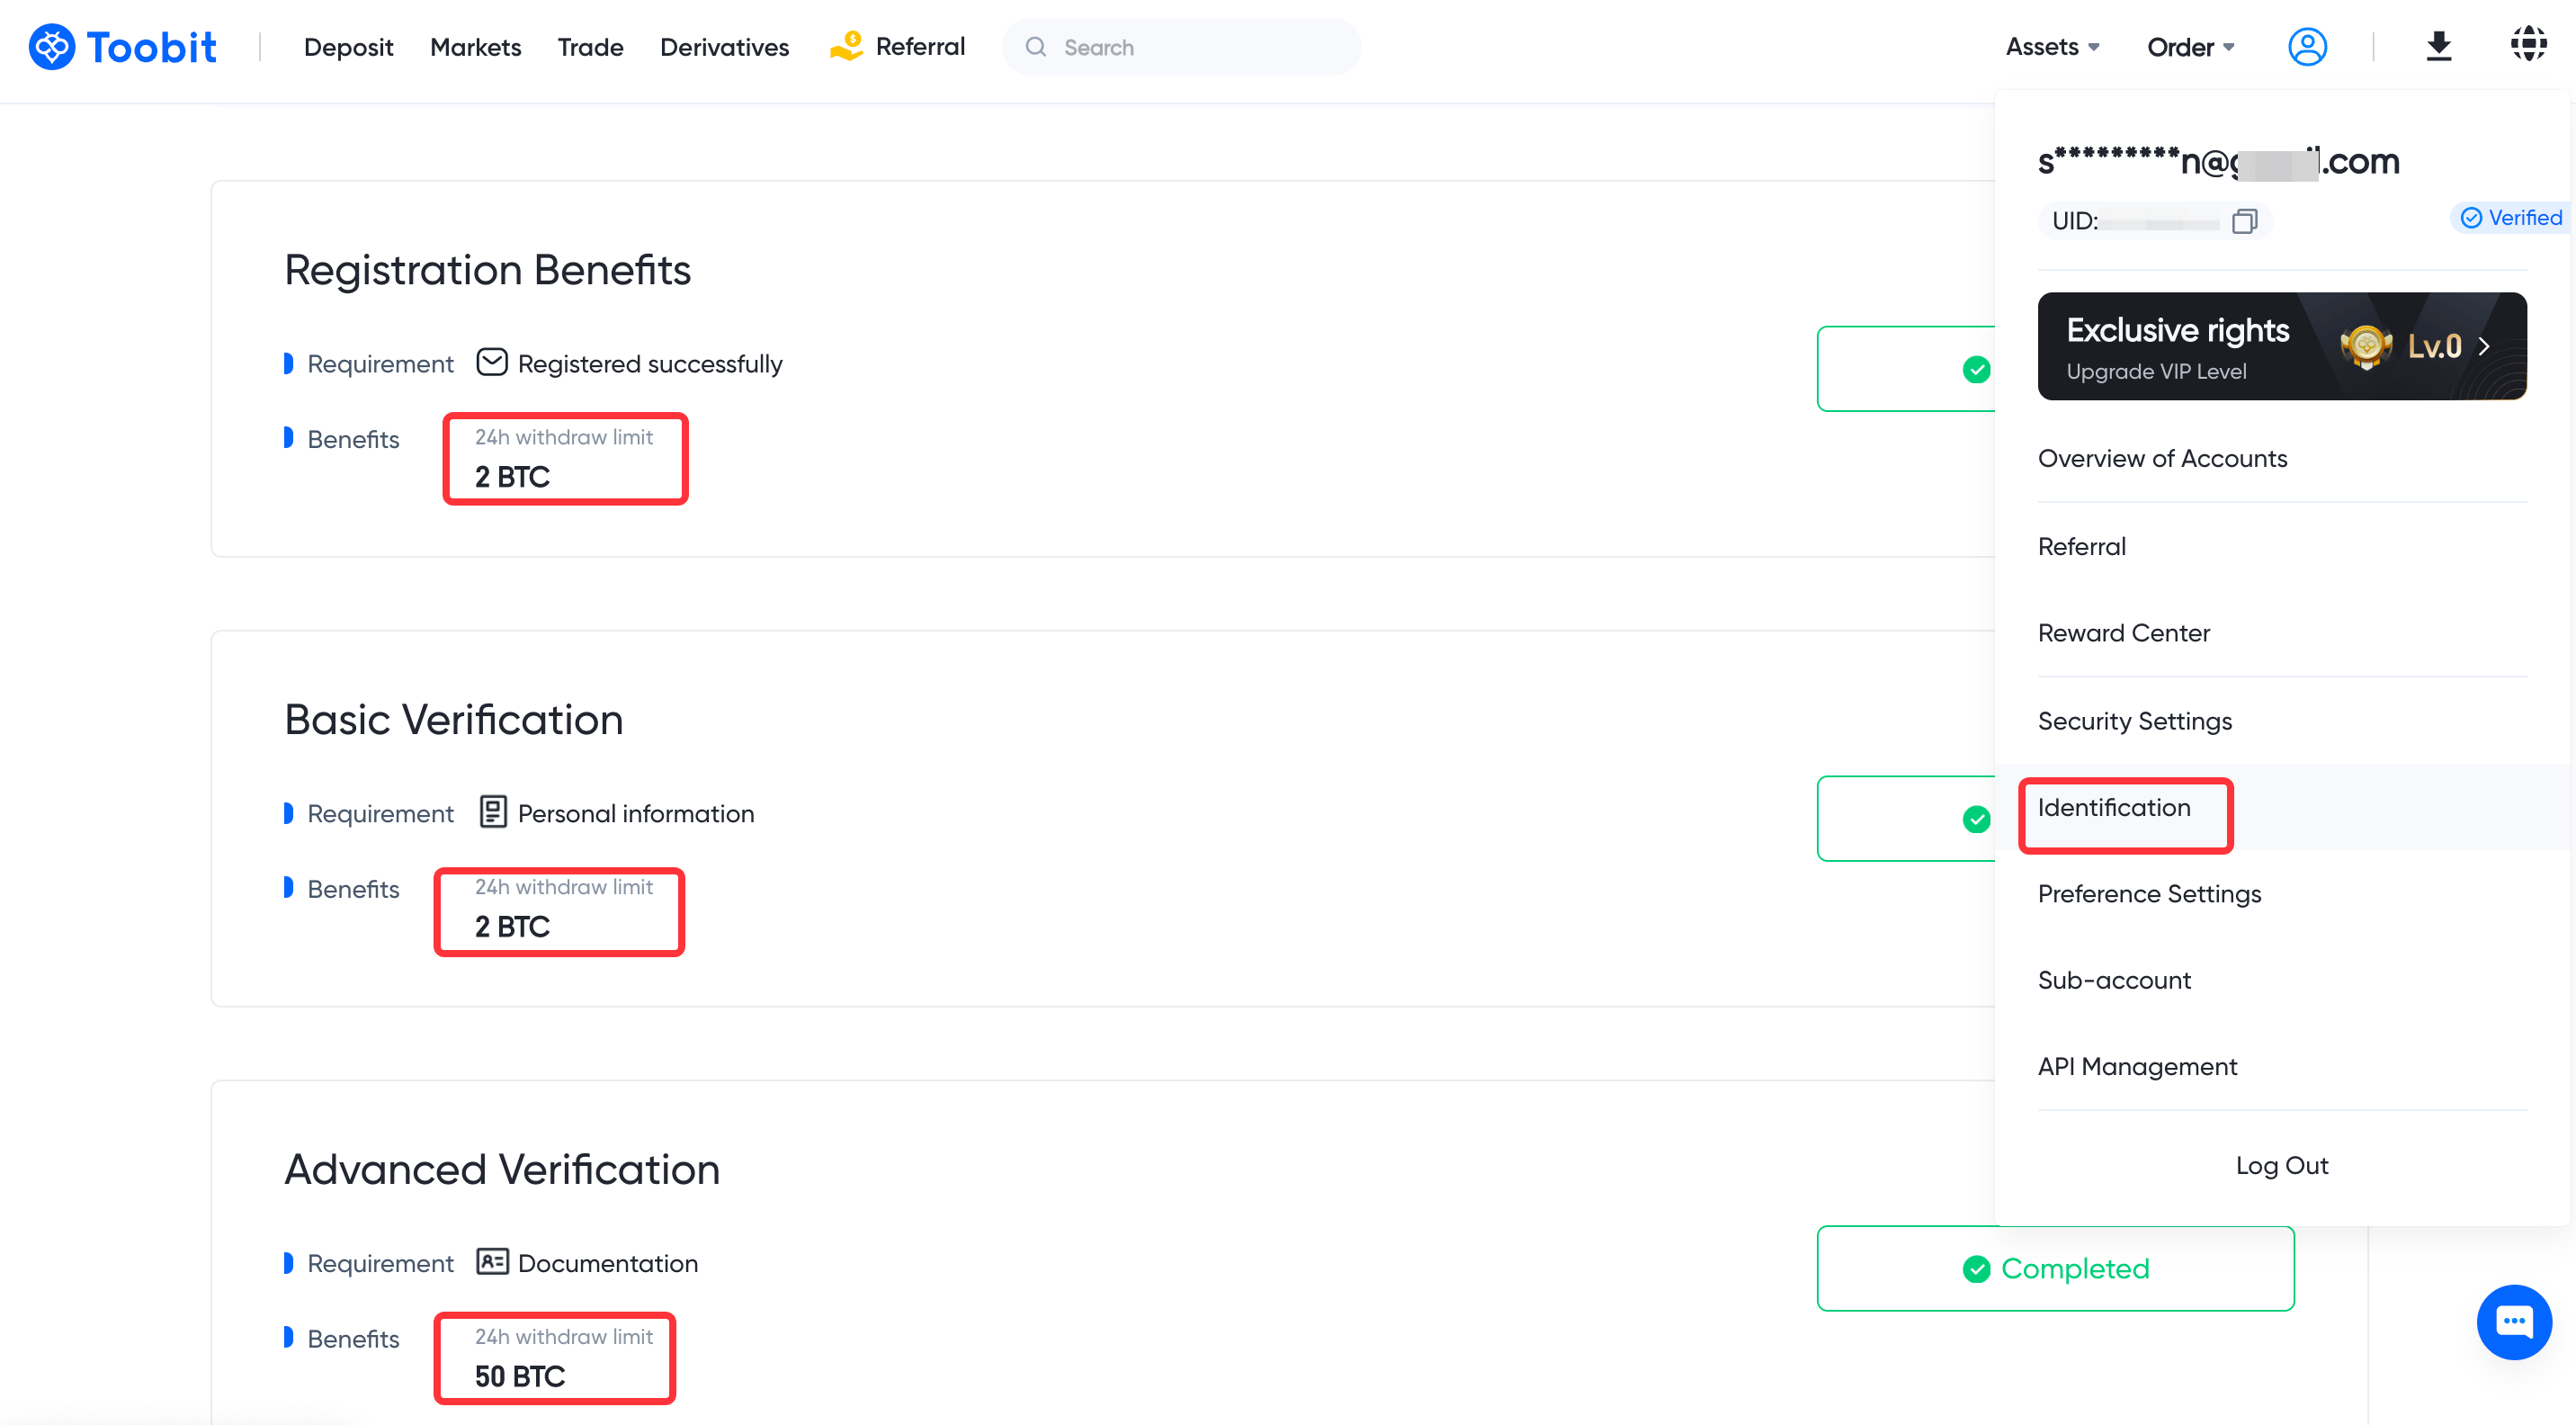Screen dimensions: 2576x1425
Task: Click the download app icon
Action: pos(2438,46)
